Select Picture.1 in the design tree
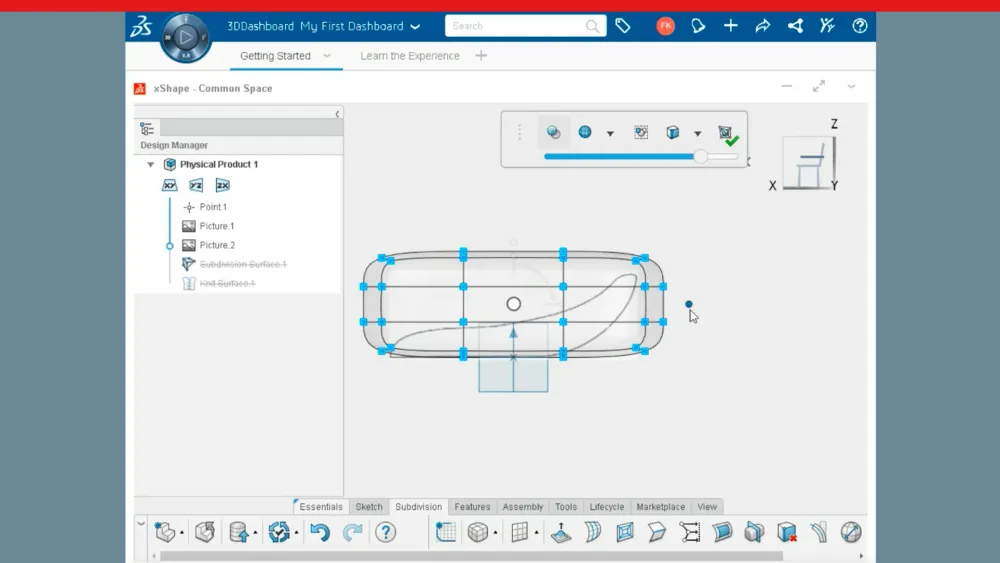Viewport: 1000px width, 563px height. pos(217,226)
